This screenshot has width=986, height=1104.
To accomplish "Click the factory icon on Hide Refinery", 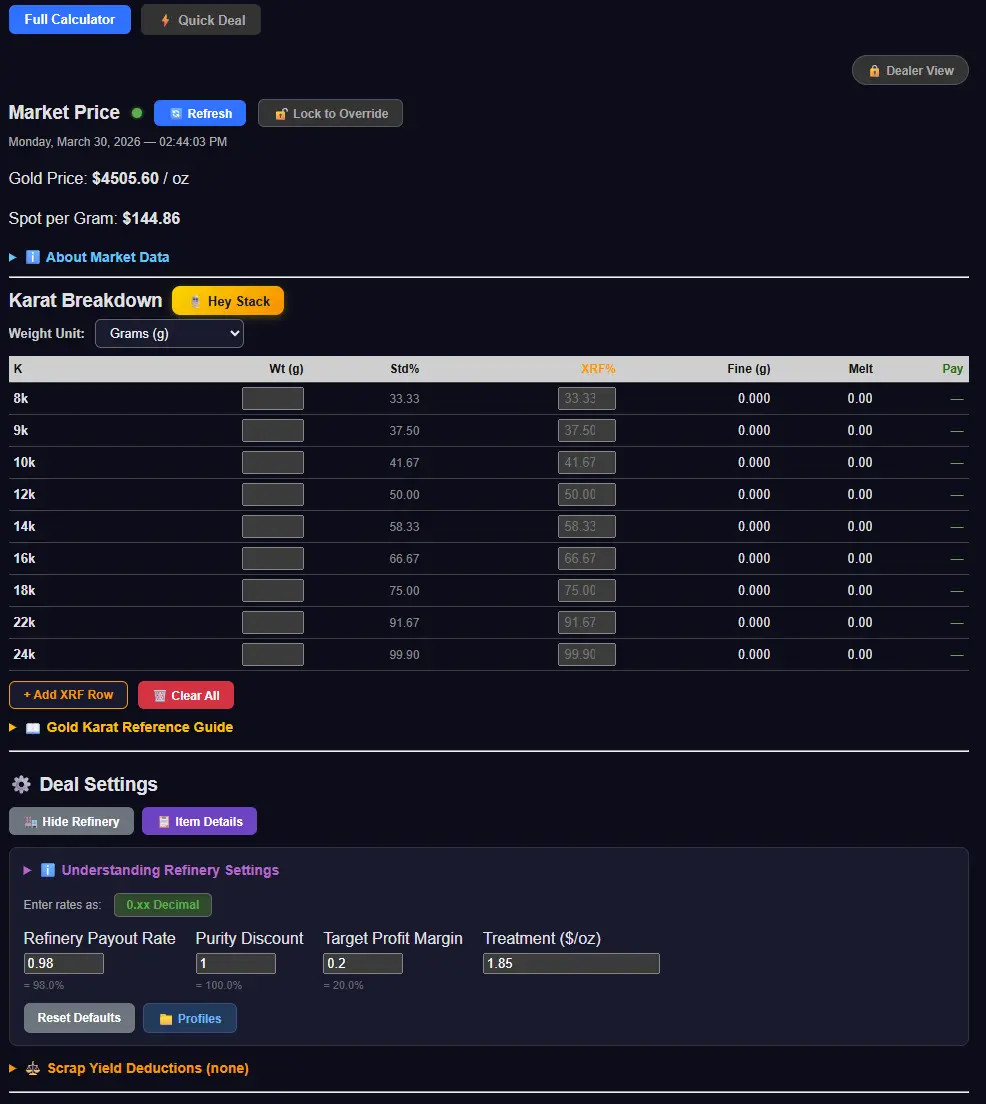I will (x=30, y=822).
